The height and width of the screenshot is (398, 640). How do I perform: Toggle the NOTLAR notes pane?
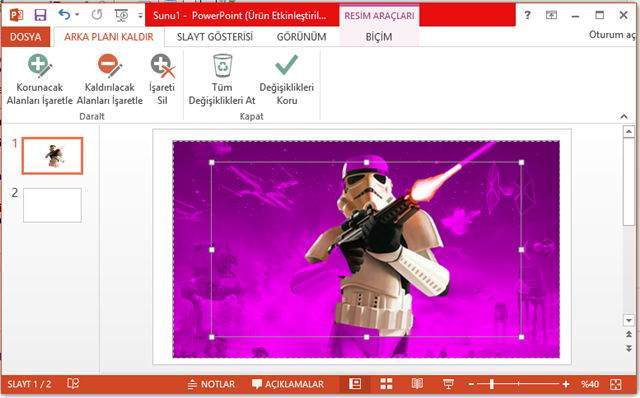(x=211, y=384)
